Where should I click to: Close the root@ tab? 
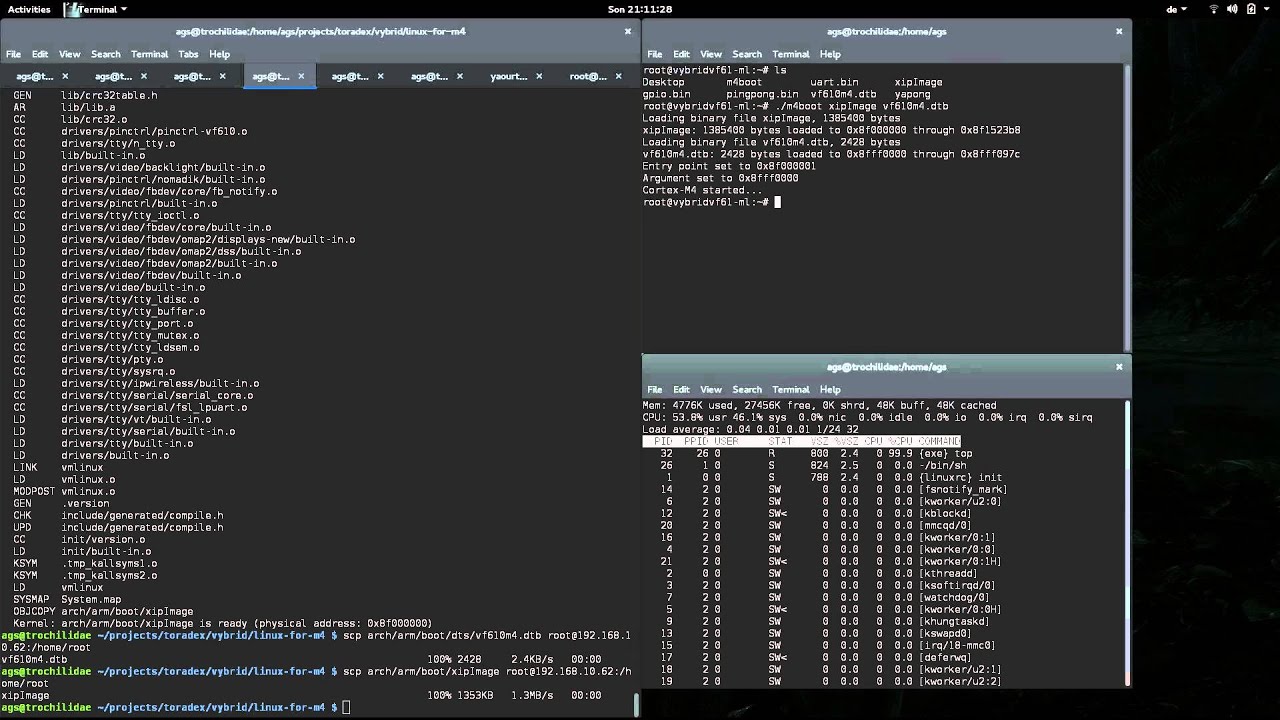click(618, 76)
